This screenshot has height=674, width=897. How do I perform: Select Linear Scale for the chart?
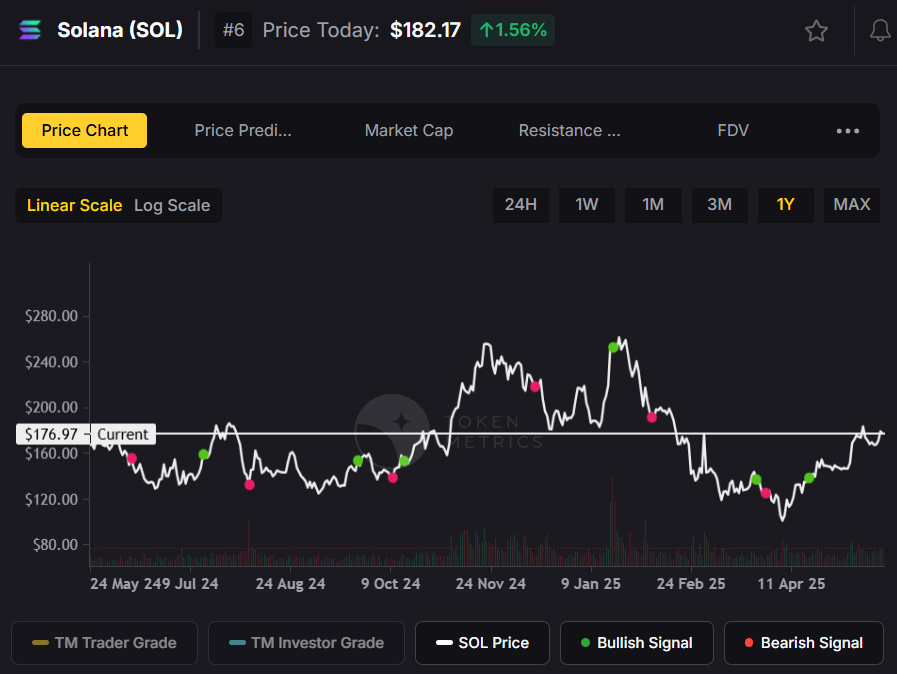74,205
